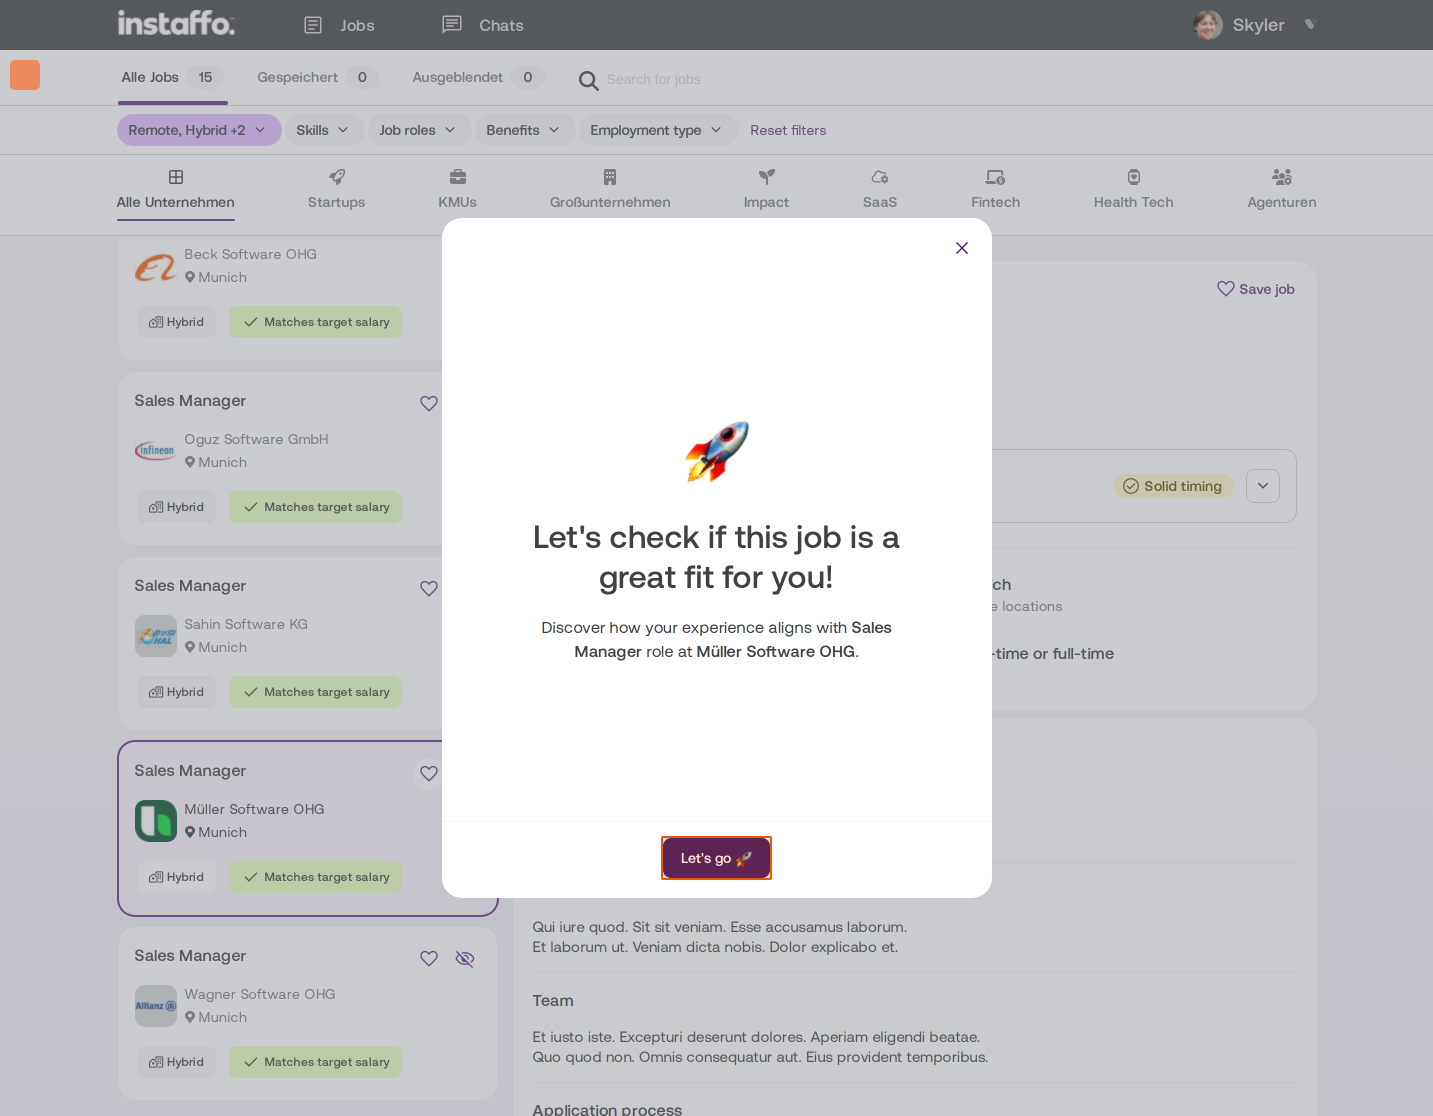Viewport: 1433px width, 1116px height.
Task: Select the Alle Jobs tab
Action: (172, 77)
